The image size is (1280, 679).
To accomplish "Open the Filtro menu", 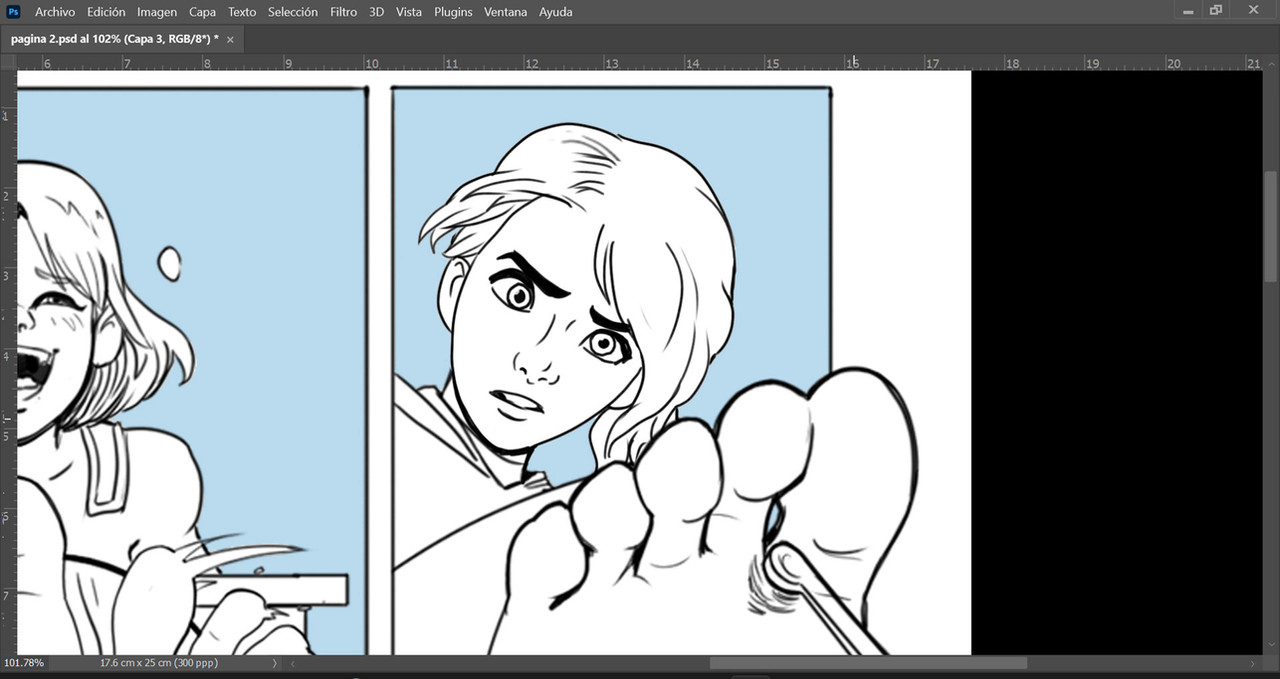I will (344, 12).
